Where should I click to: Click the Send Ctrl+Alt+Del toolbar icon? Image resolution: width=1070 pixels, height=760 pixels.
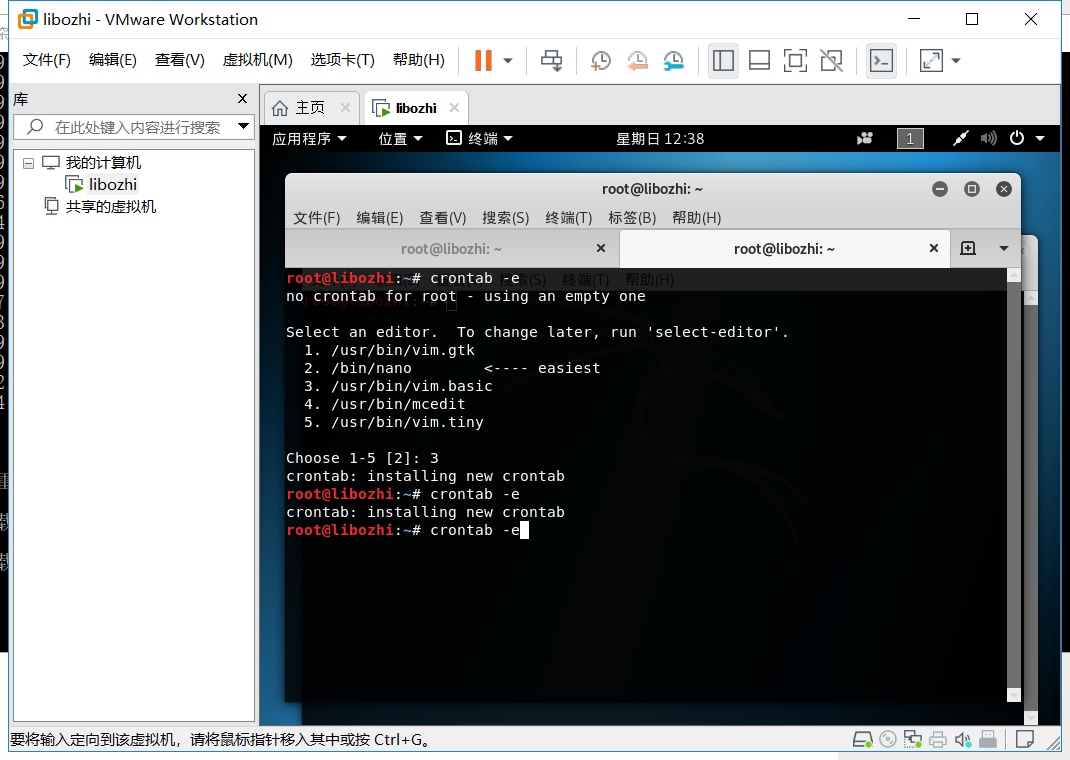(x=551, y=61)
